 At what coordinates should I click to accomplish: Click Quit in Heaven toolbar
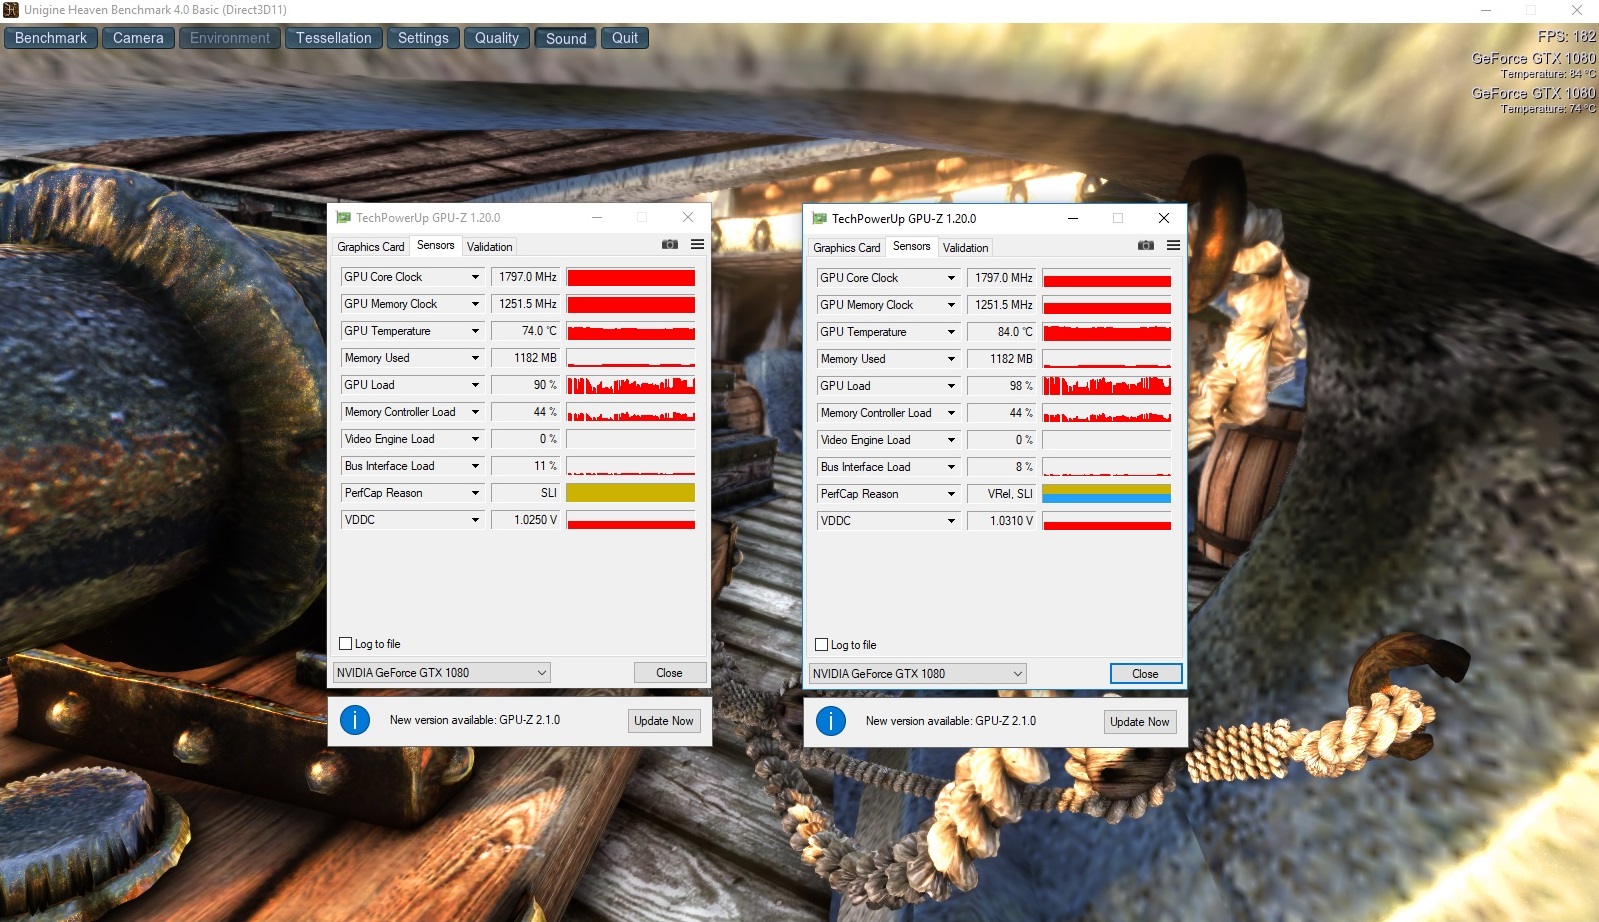pos(625,38)
